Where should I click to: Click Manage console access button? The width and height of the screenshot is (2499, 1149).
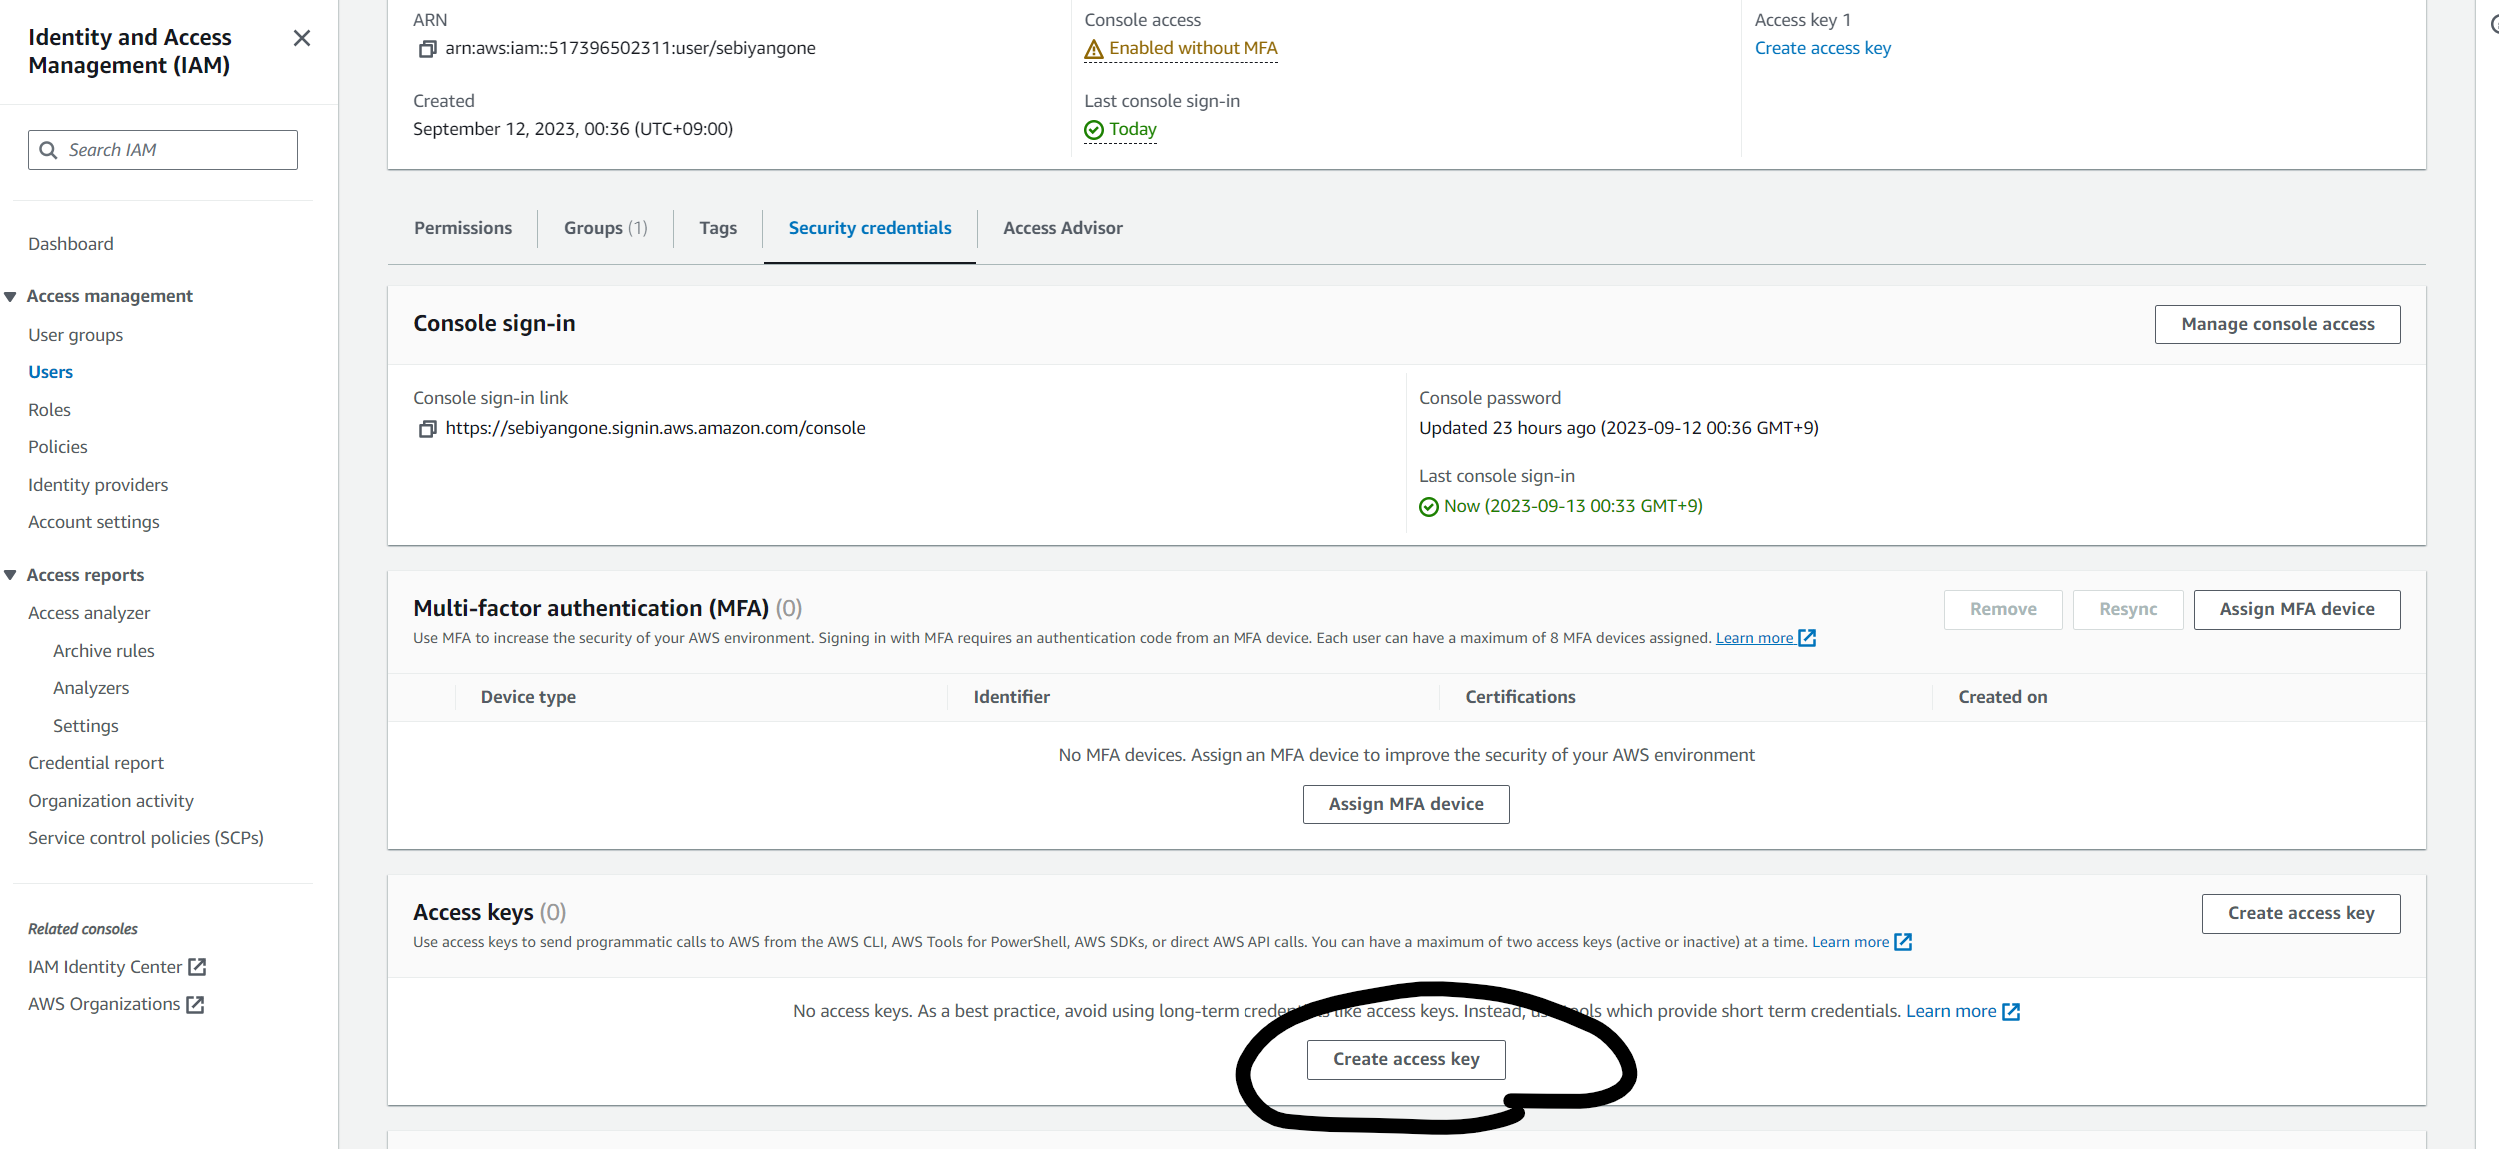click(x=2277, y=324)
